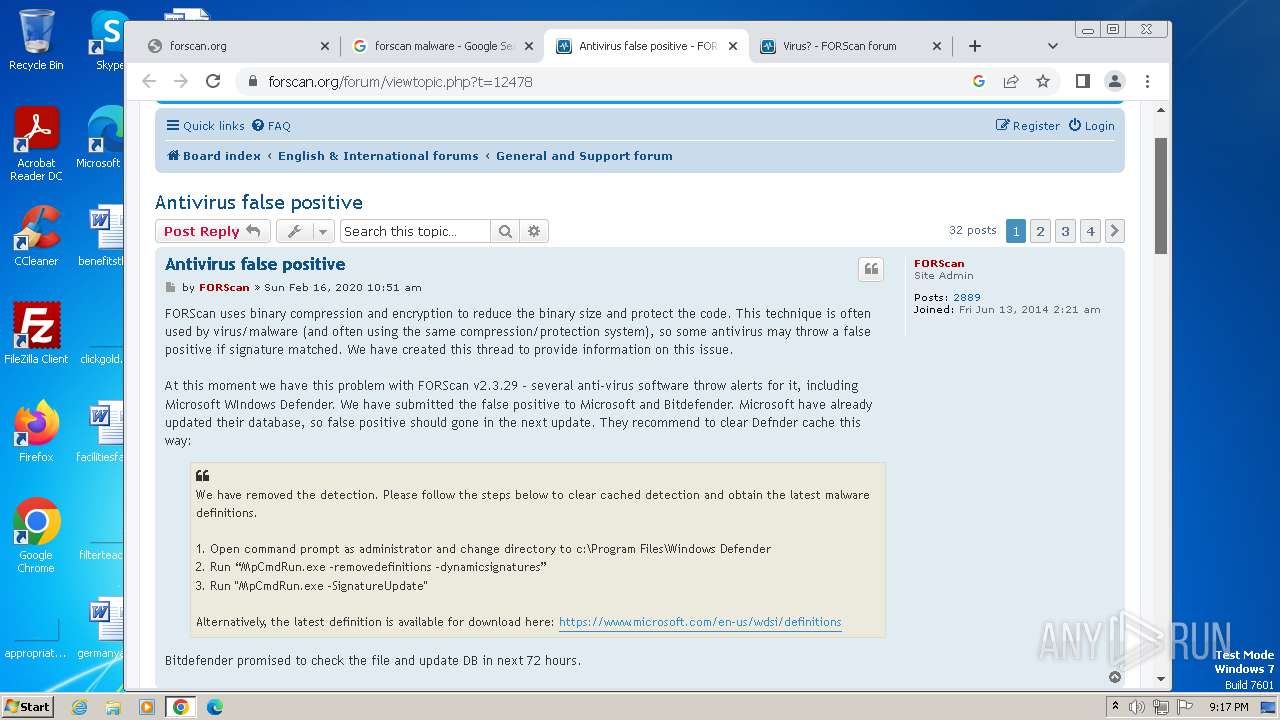Click scroll-to-top arrow icon
This screenshot has height=720, width=1280.
pyautogui.click(x=1115, y=677)
